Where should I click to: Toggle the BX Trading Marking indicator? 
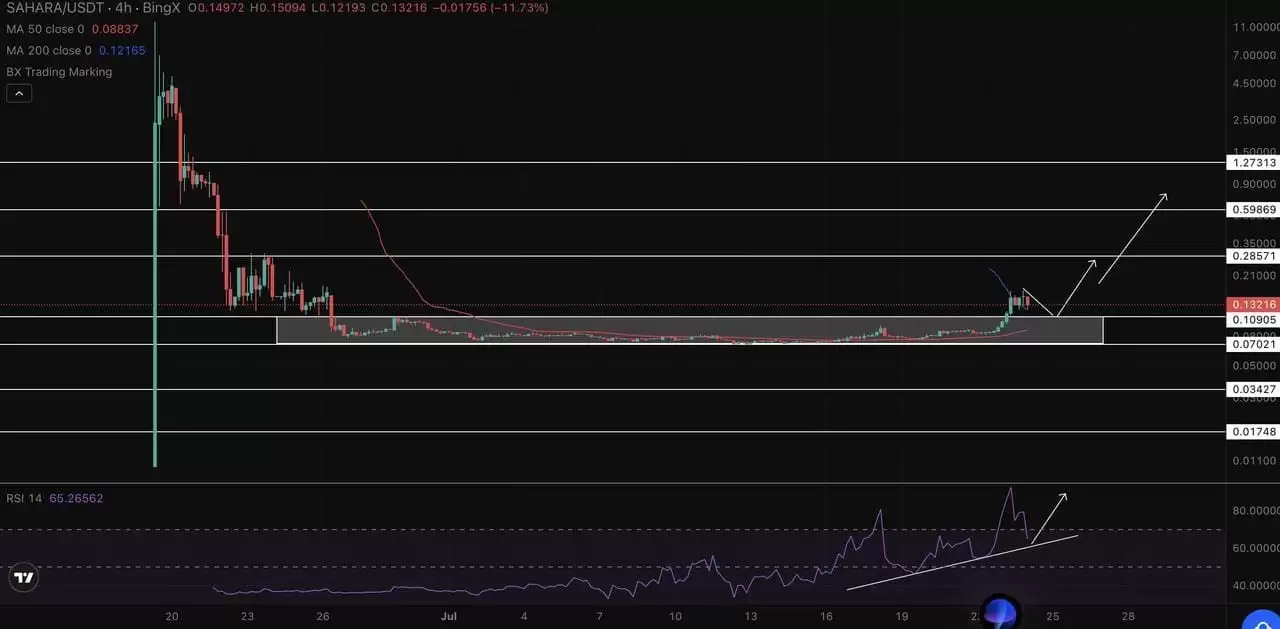[61, 72]
